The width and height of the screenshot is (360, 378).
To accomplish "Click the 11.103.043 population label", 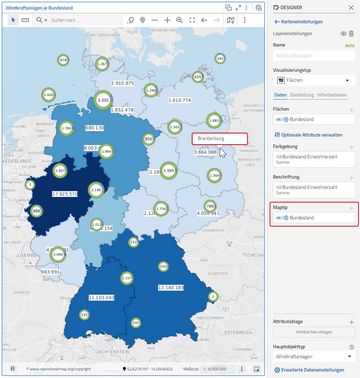I will (x=101, y=297).
